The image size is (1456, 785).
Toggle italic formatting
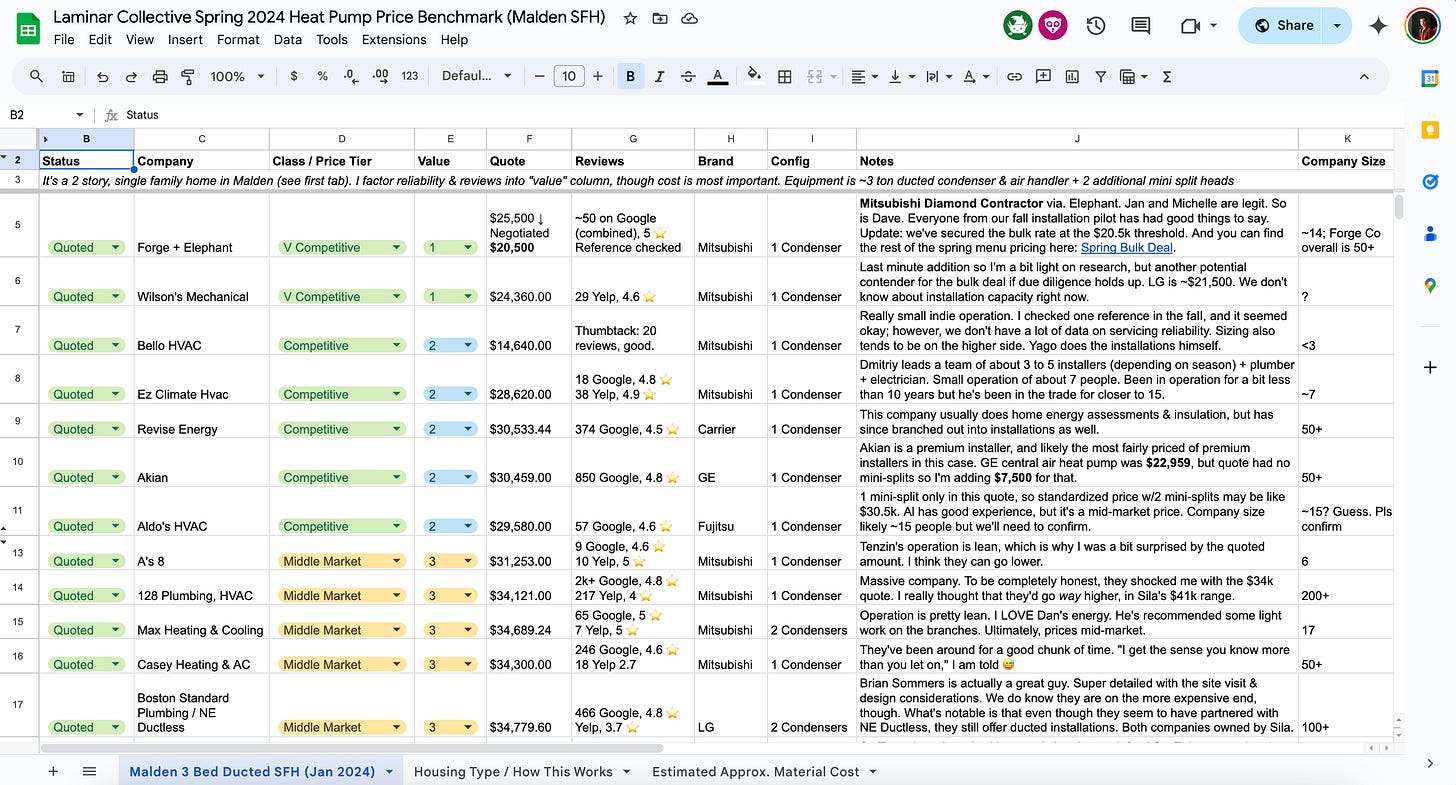(x=659, y=76)
